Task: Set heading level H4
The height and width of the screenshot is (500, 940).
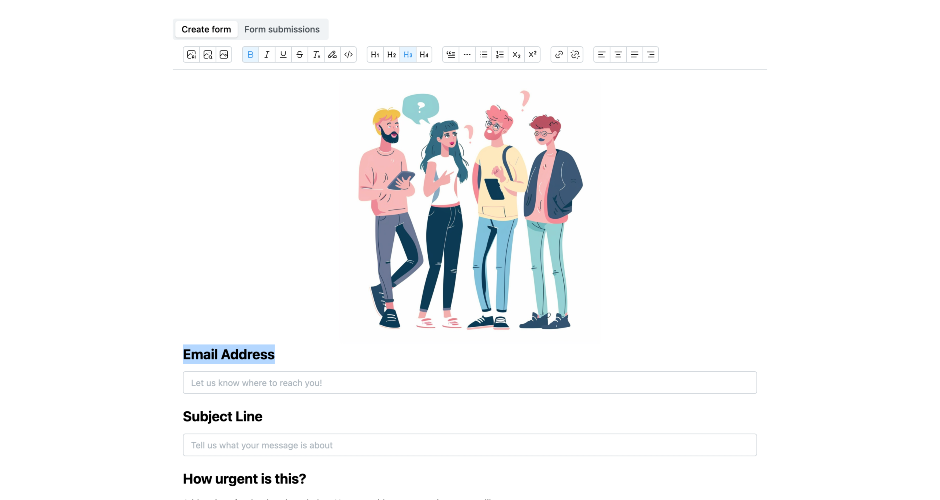Action: 424,55
